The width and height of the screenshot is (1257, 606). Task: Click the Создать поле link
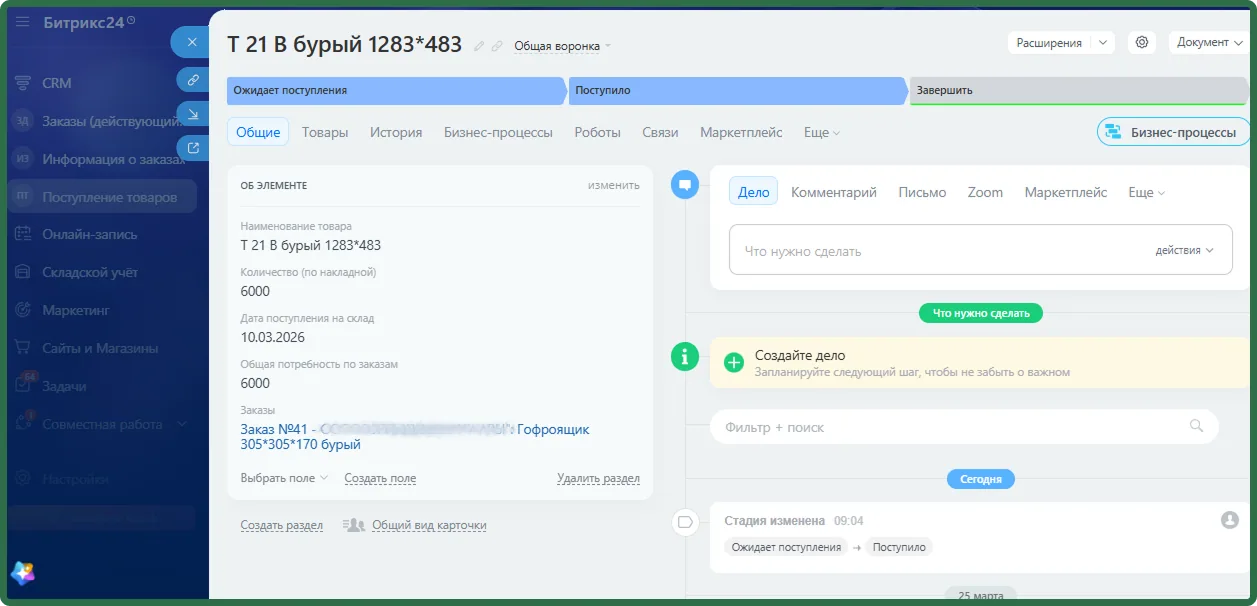[x=380, y=478]
